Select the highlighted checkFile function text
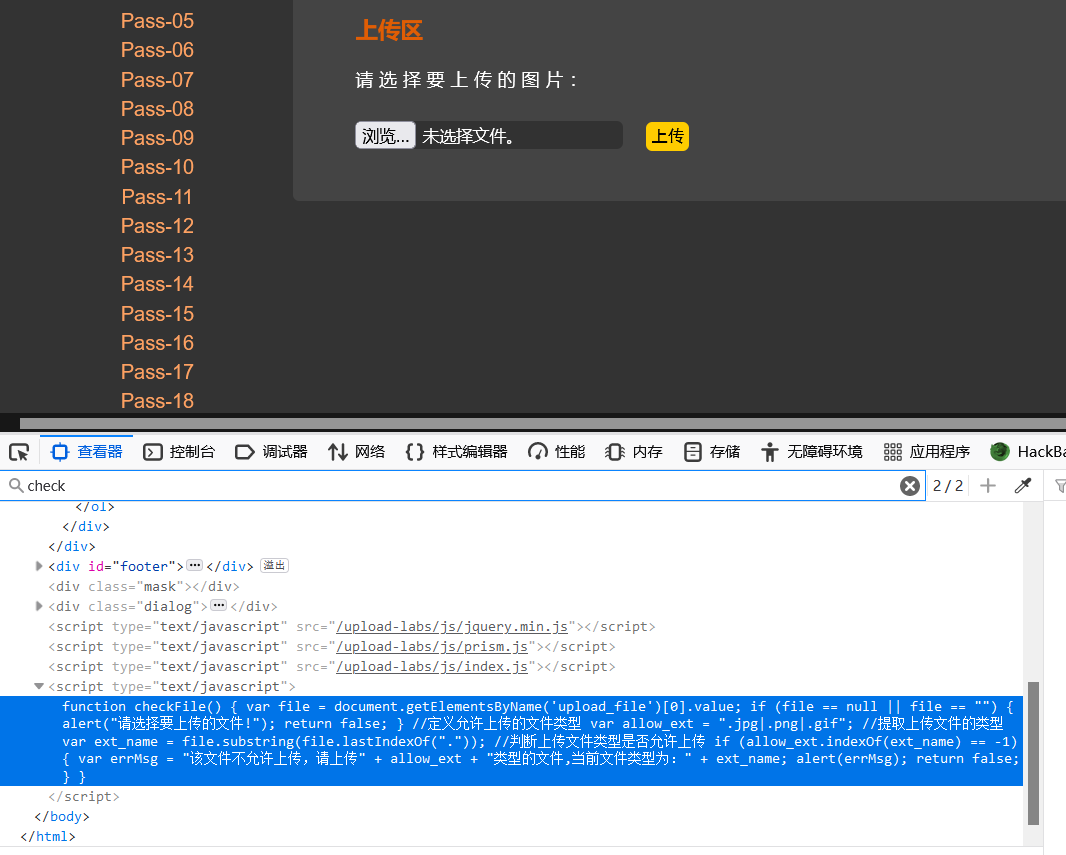1066x855 pixels. pos(511,741)
